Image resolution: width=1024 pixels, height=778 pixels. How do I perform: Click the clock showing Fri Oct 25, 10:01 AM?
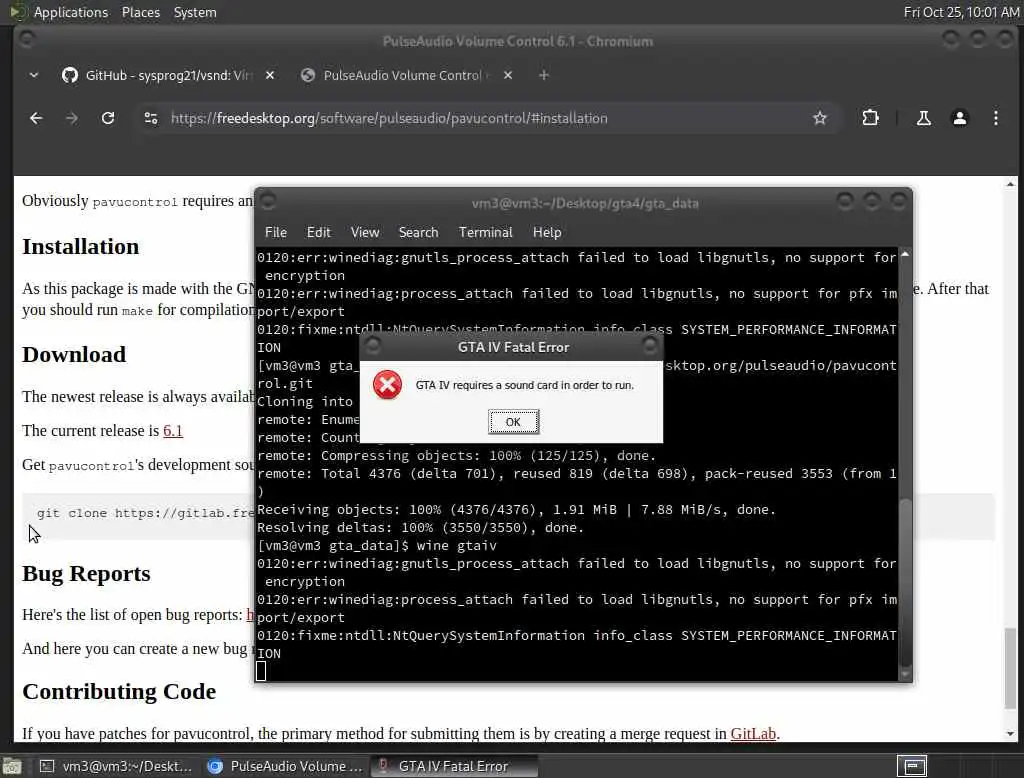[961, 12]
